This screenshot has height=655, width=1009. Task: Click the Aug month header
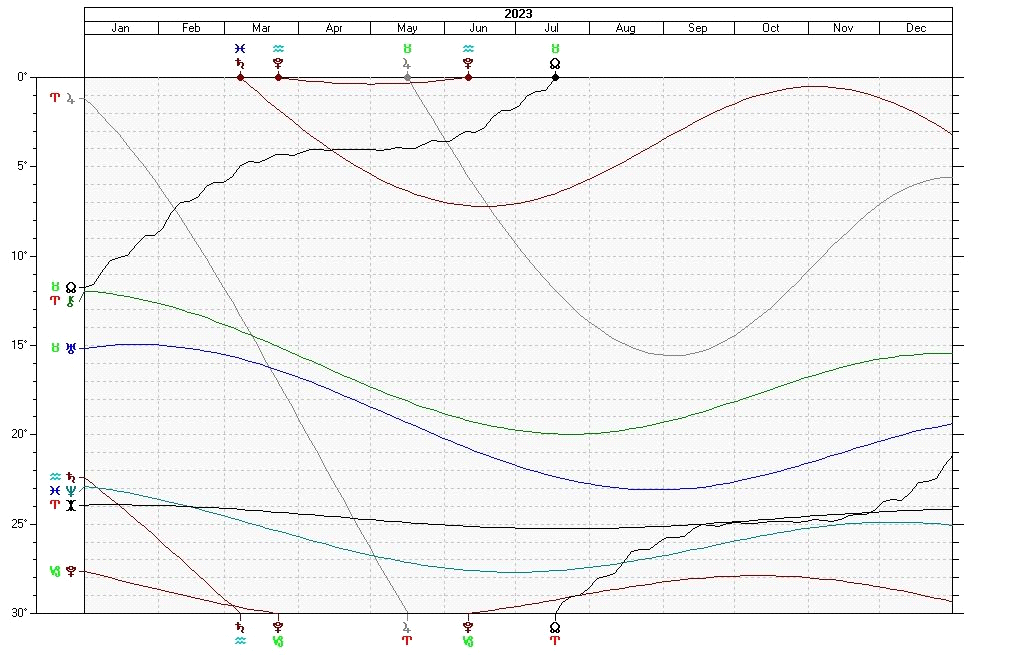coord(625,28)
